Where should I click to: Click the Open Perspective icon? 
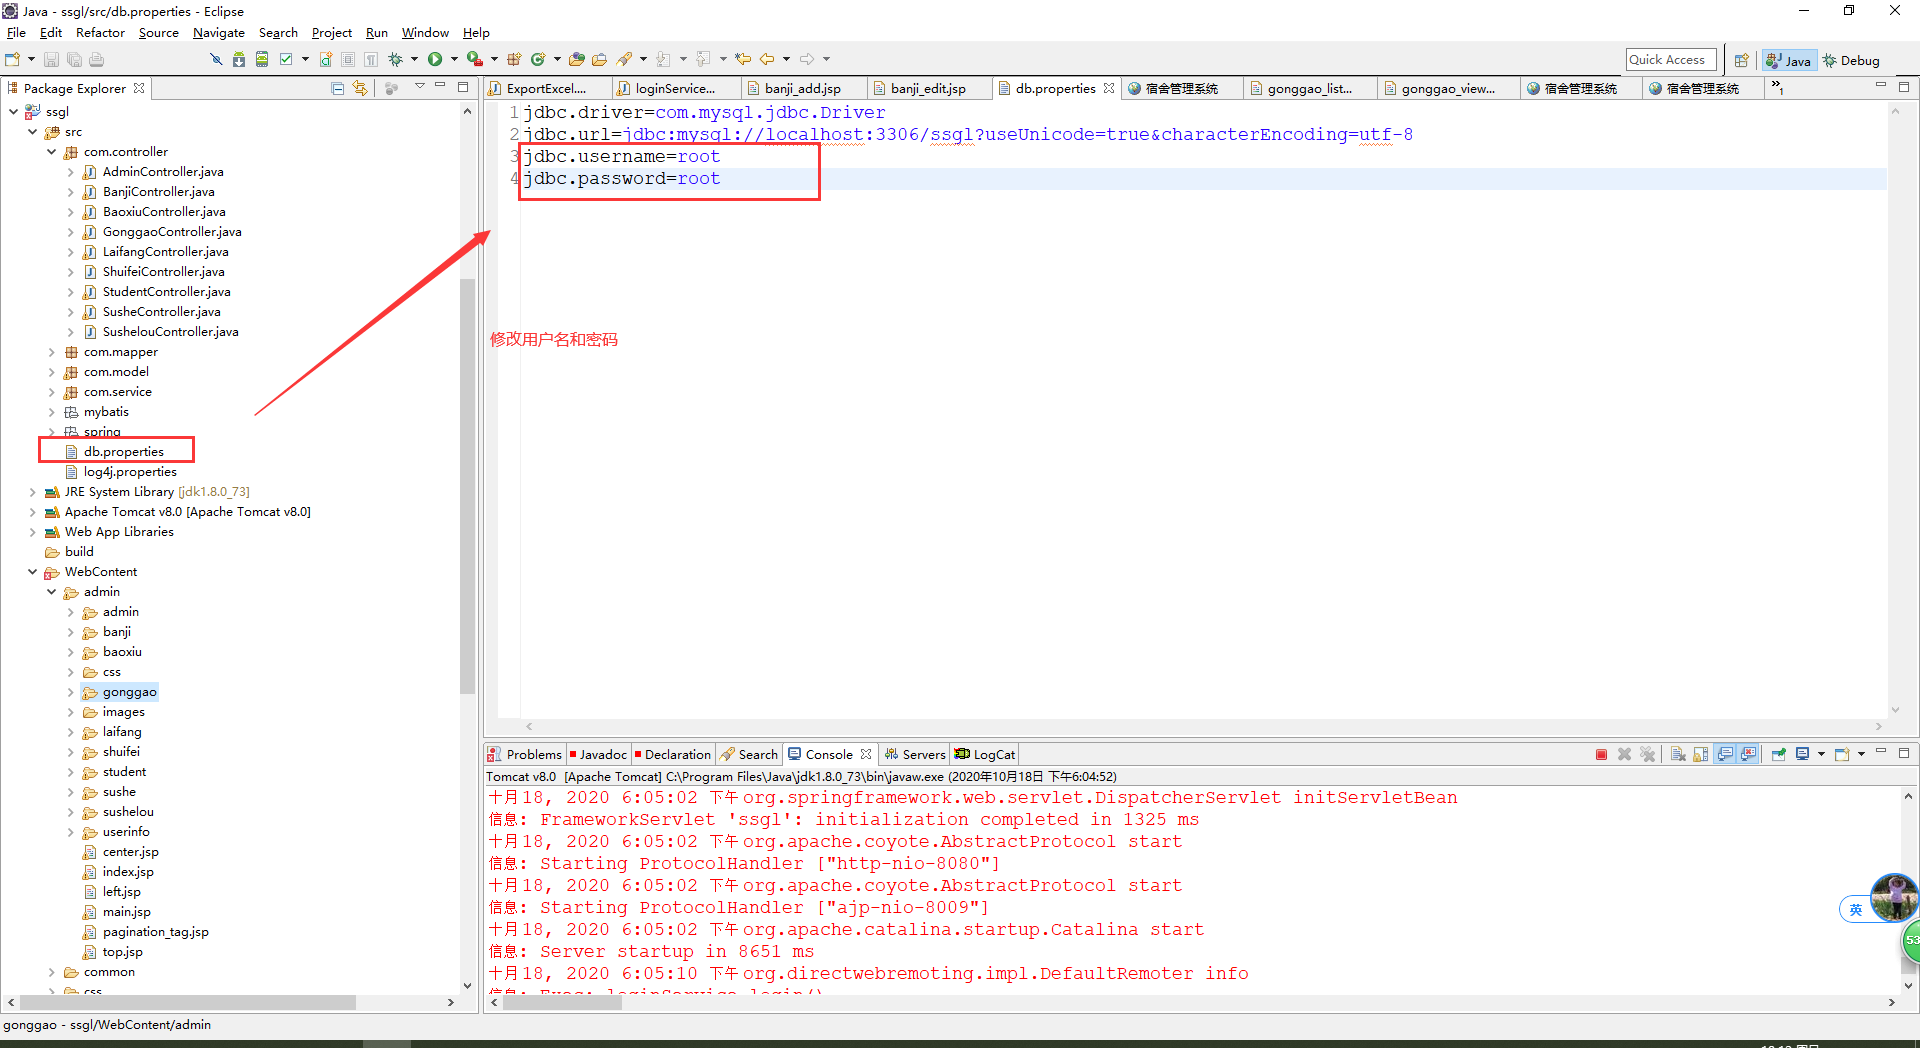click(x=1741, y=61)
